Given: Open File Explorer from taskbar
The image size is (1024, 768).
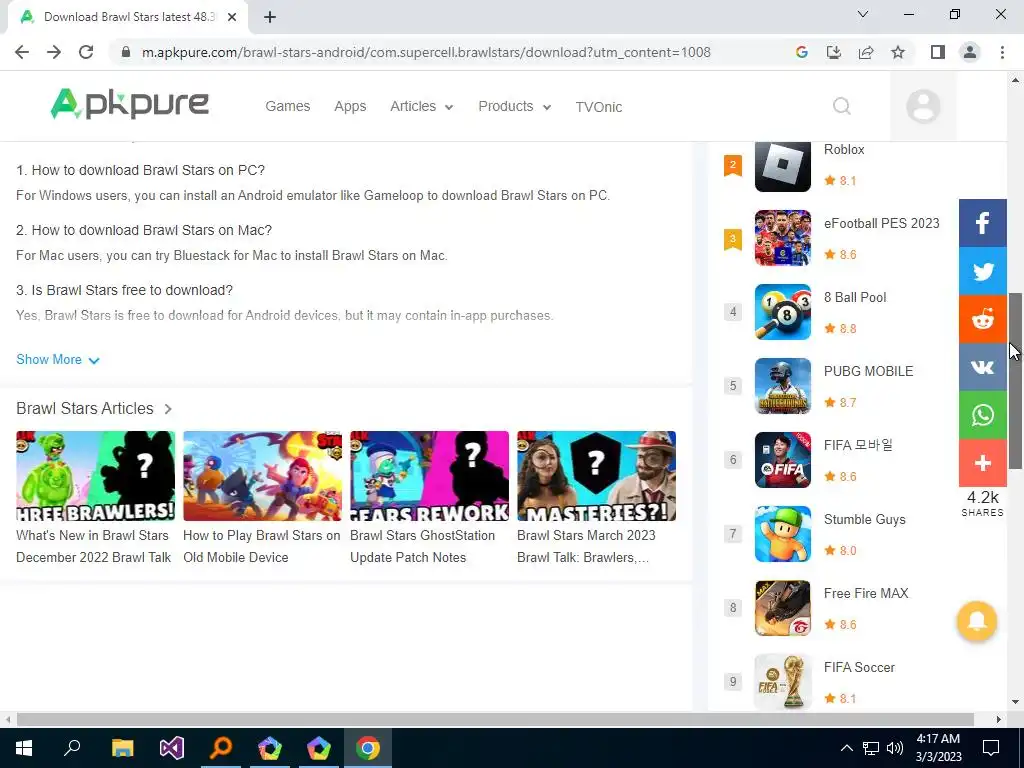Looking at the screenshot, I should coord(122,748).
